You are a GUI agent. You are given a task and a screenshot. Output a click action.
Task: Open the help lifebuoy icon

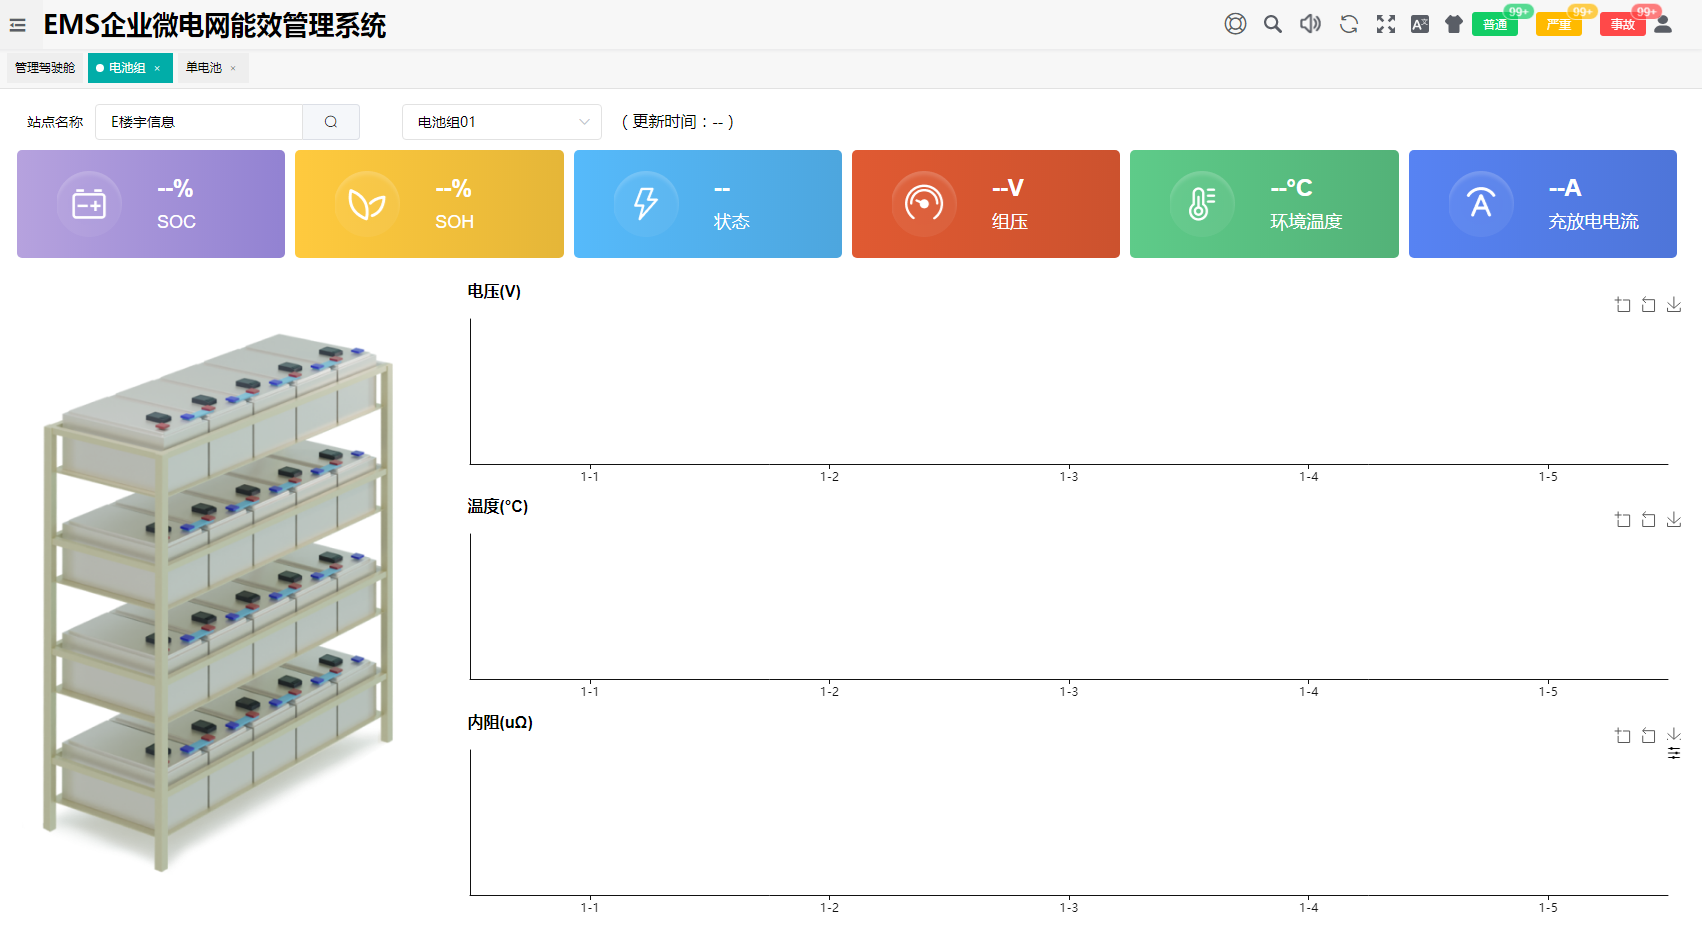(x=1235, y=24)
